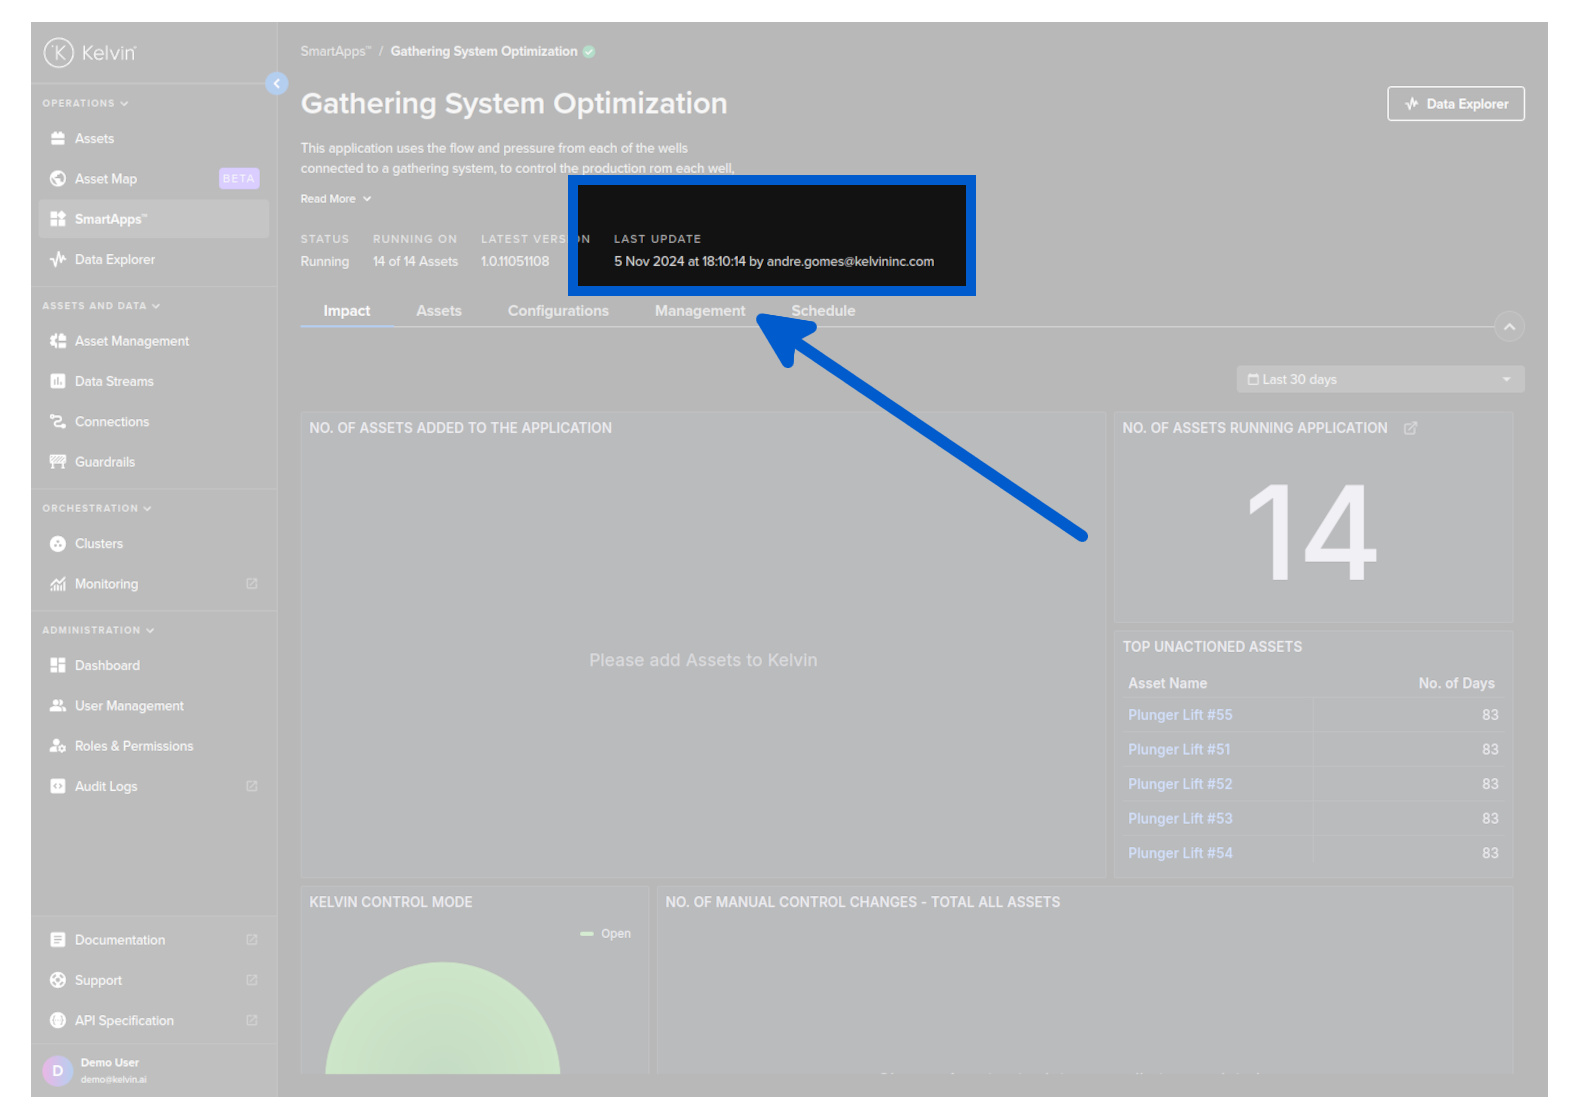1580x1120 pixels.
Task: Collapse the sidebar with arrow button
Action: [277, 84]
